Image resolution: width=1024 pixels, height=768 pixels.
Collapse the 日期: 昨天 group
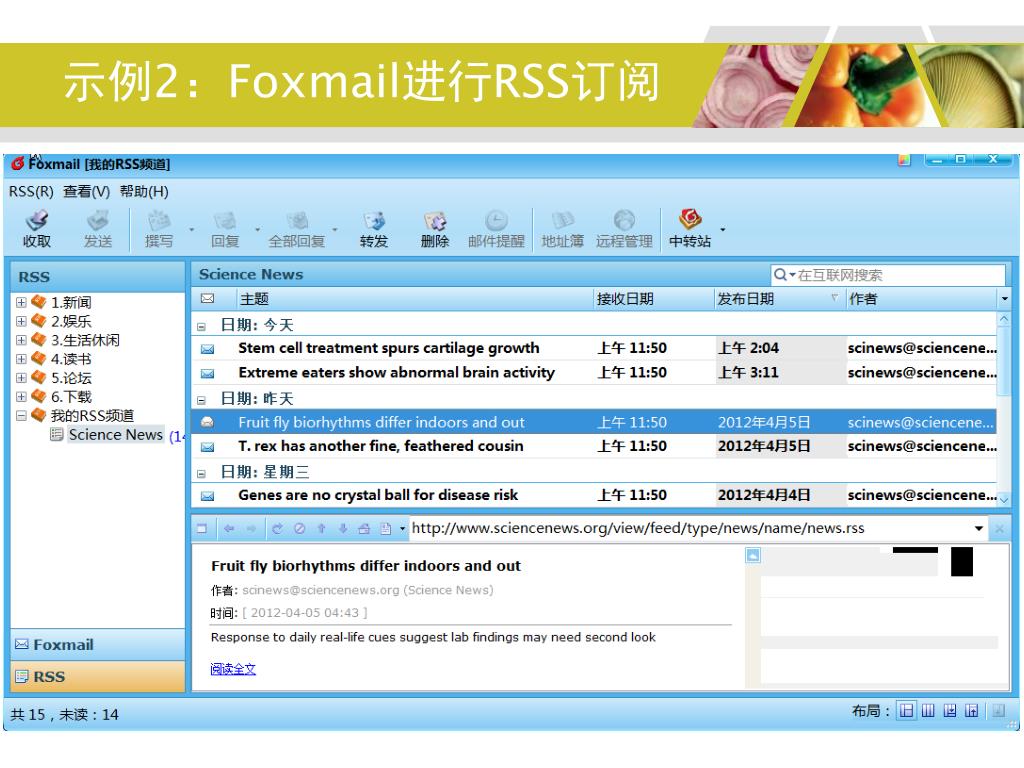coord(202,400)
